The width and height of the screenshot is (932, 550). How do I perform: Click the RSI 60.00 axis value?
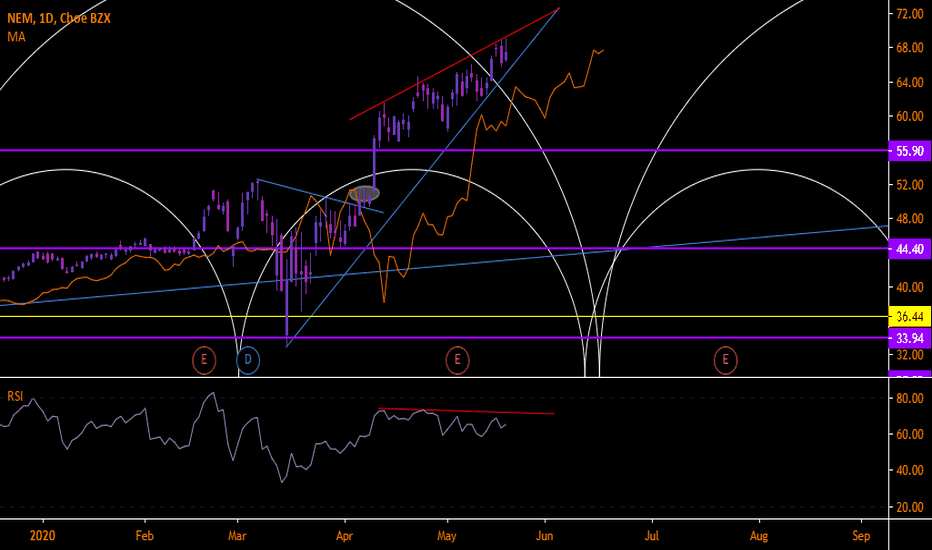909,434
